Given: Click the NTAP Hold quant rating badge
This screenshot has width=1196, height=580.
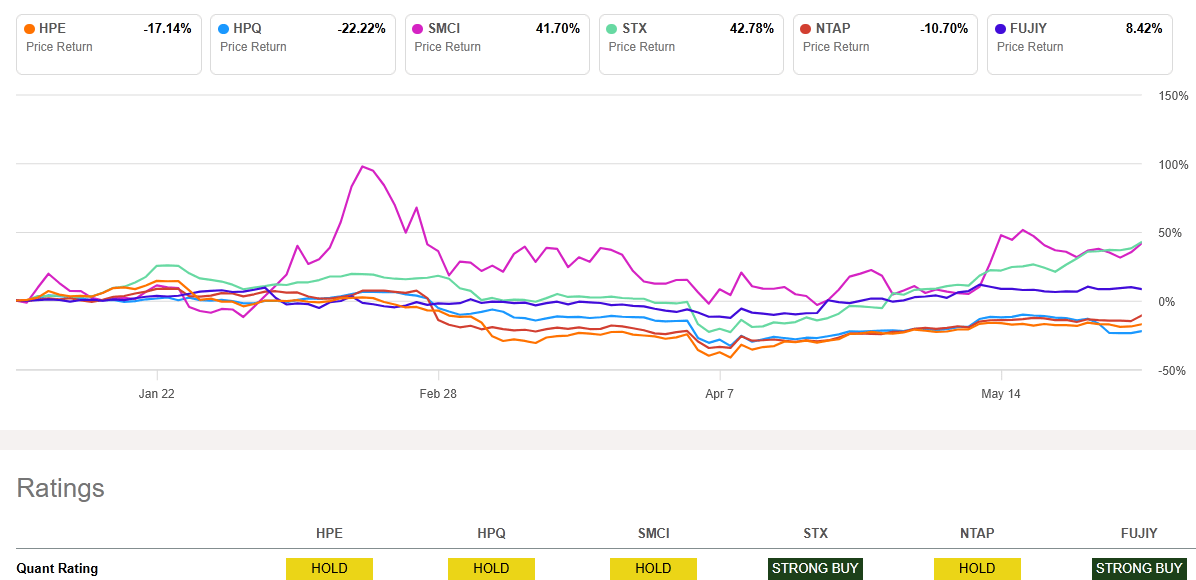Looking at the screenshot, I should 977,569.
